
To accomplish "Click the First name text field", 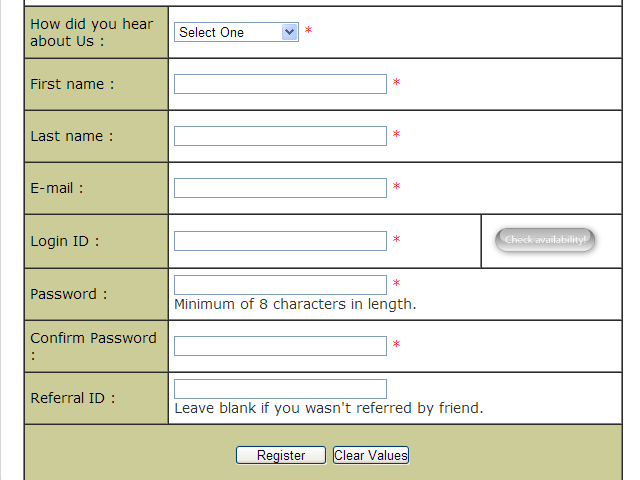I will [x=280, y=84].
